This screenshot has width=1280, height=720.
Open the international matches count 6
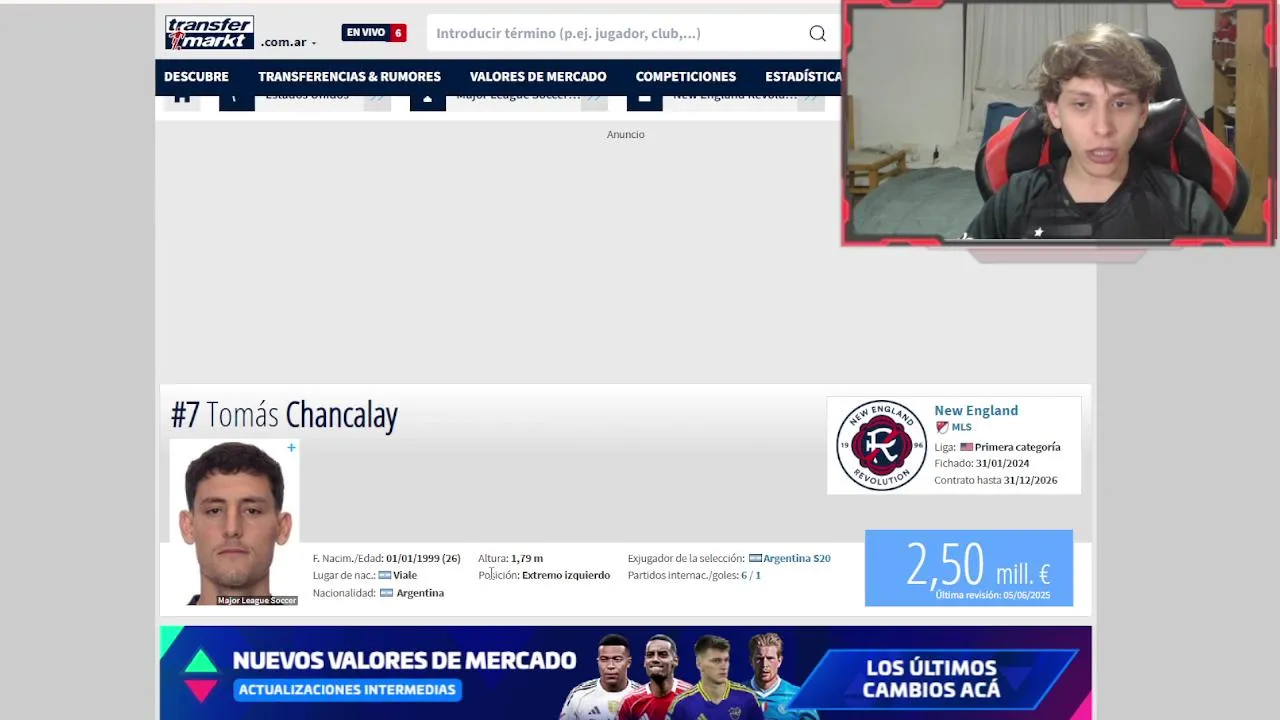pyautogui.click(x=744, y=575)
